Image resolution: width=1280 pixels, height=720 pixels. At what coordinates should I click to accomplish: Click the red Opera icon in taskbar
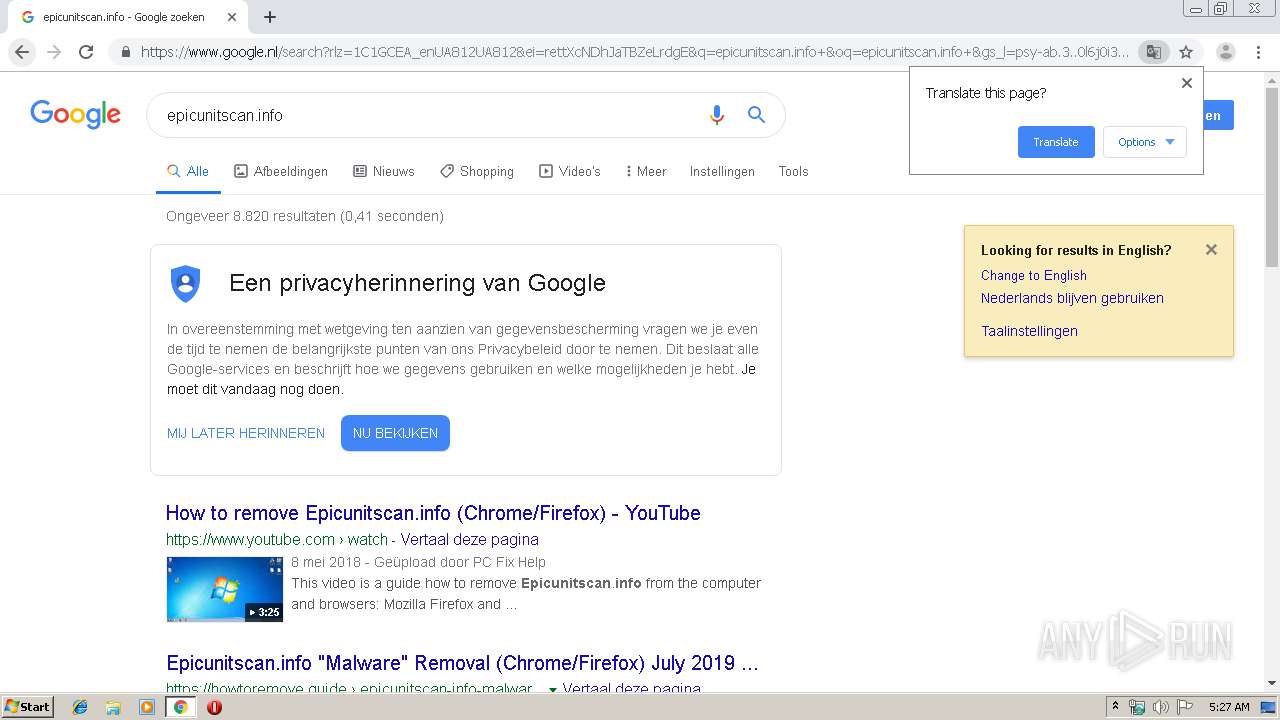(x=214, y=707)
